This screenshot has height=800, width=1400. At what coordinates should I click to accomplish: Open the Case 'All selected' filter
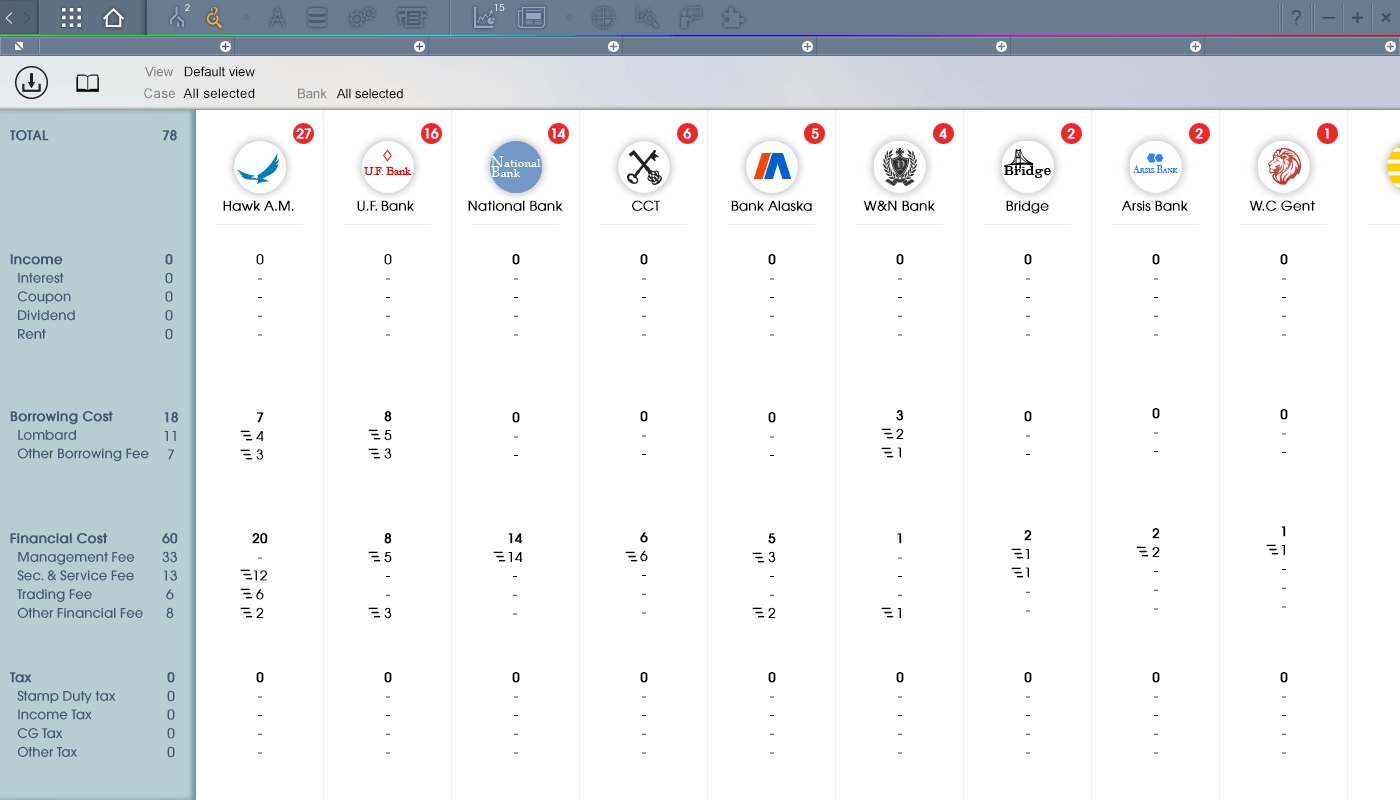219,94
